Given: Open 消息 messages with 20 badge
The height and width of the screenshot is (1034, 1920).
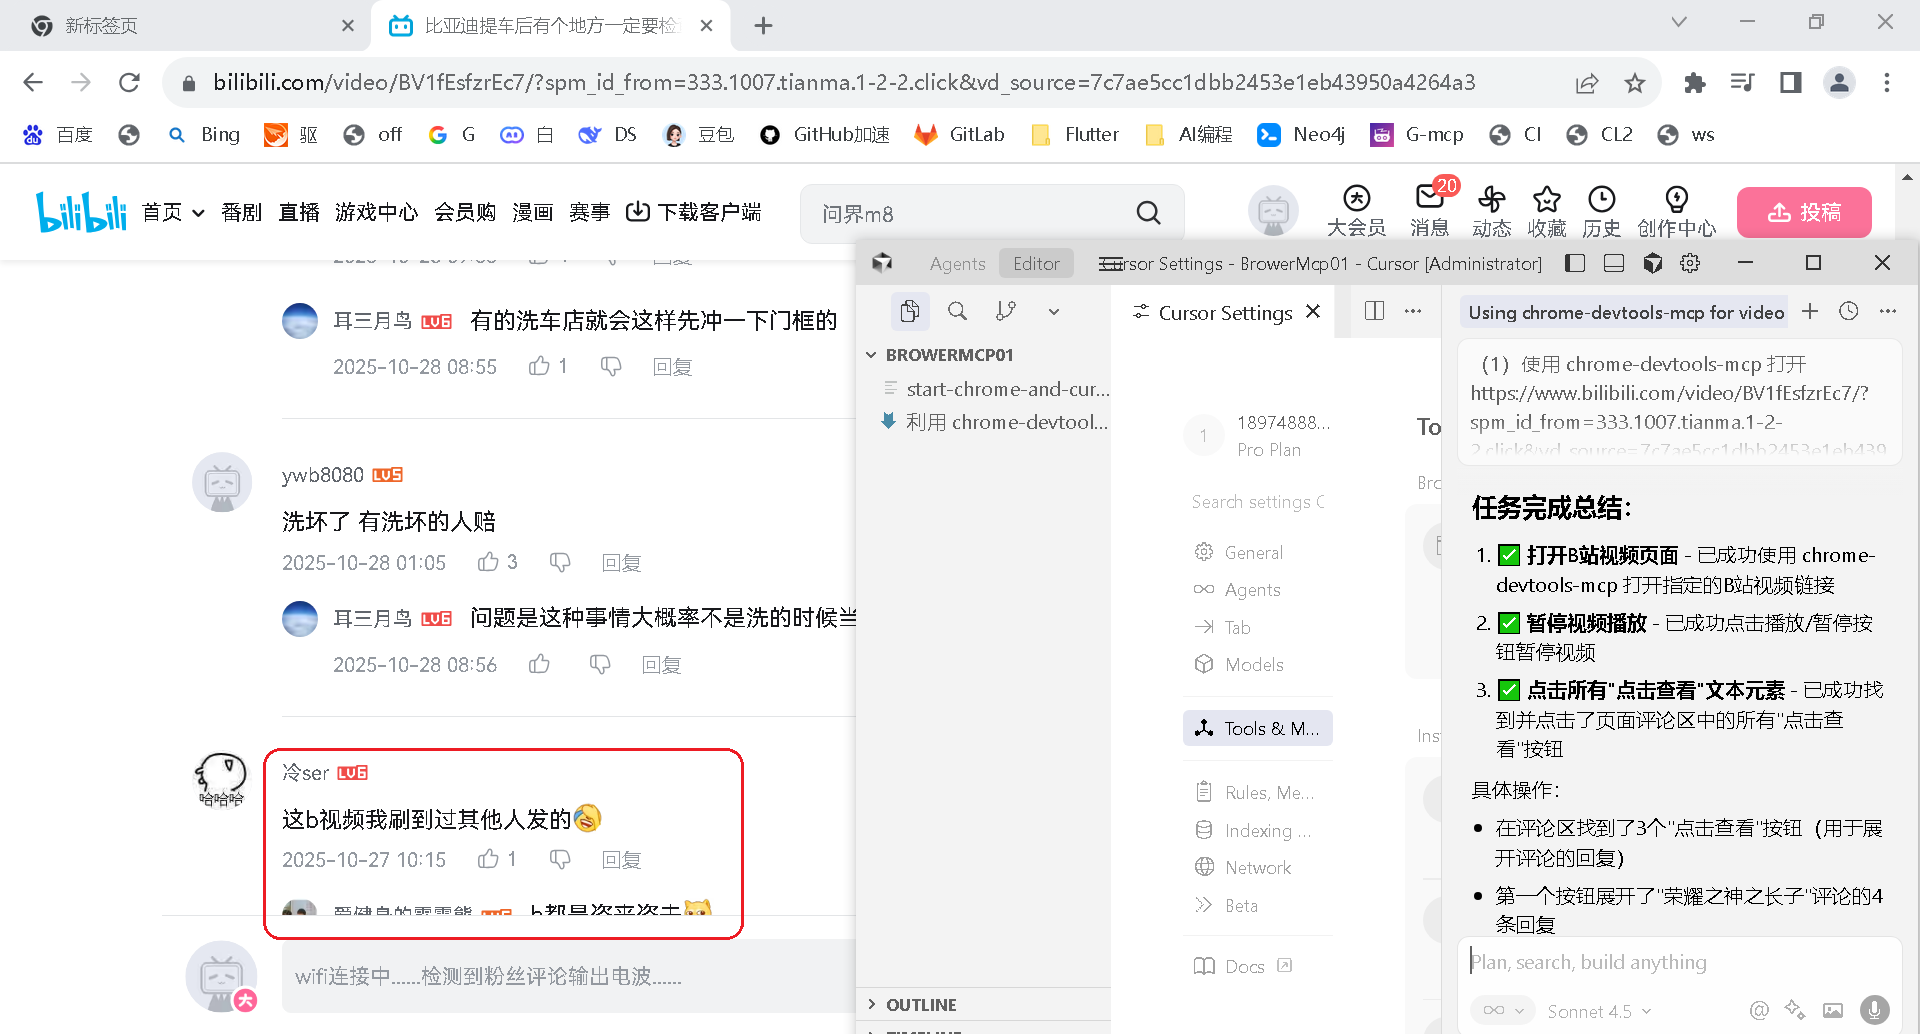Looking at the screenshot, I should tap(1430, 212).
